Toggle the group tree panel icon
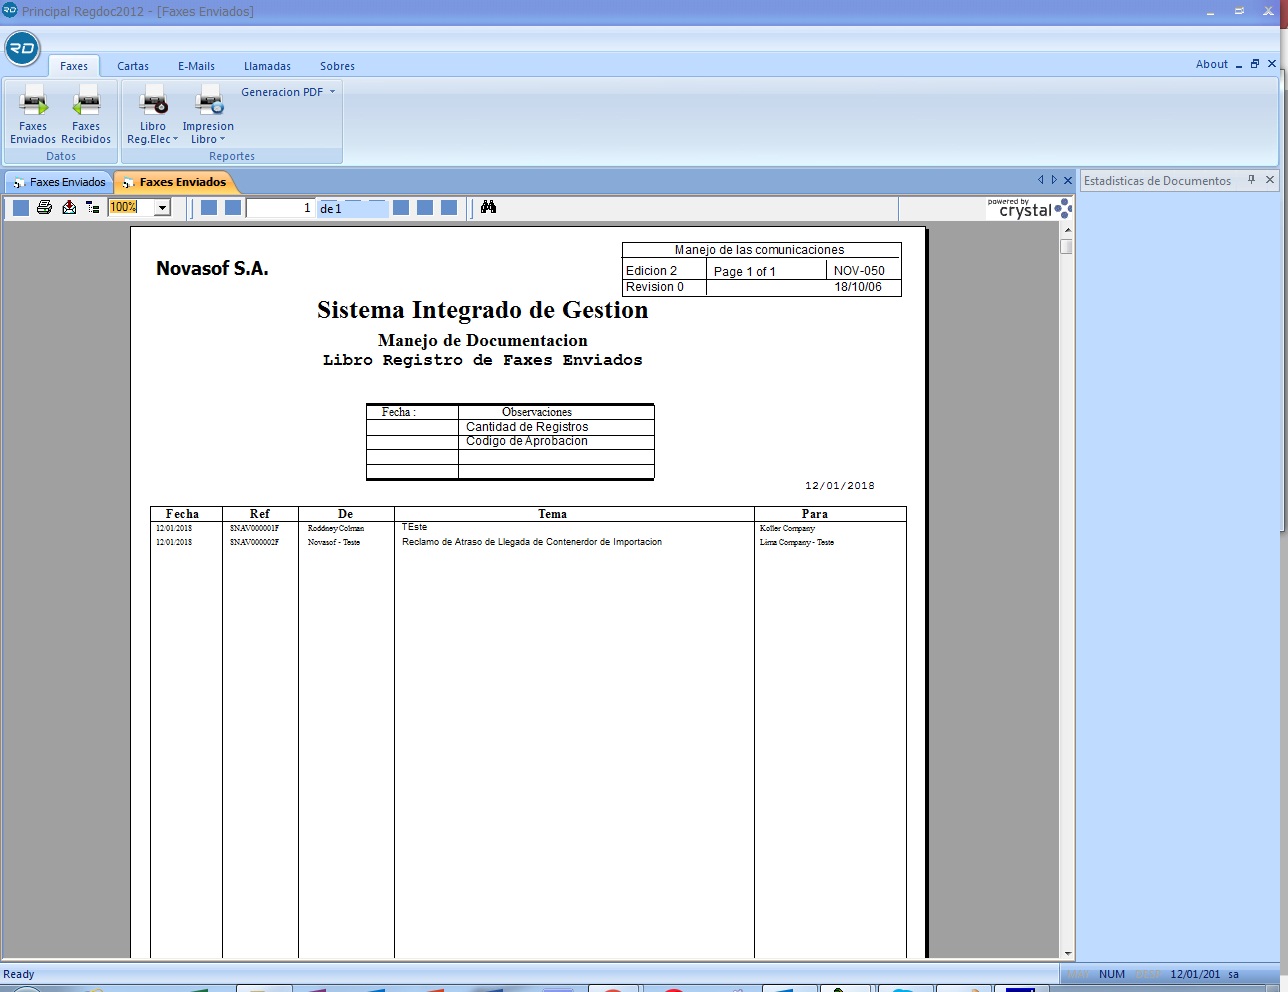 click(x=93, y=207)
